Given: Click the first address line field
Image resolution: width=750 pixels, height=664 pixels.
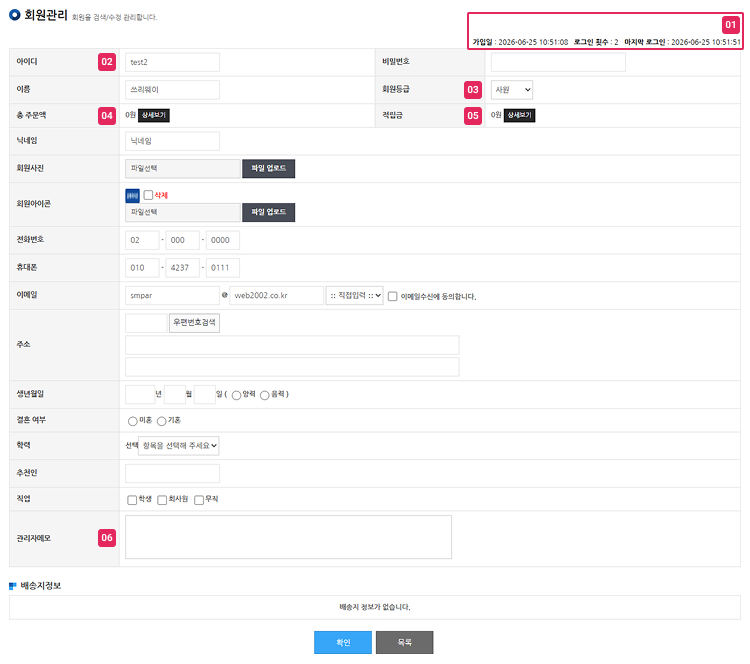Looking at the screenshot, I should (292, 345).
